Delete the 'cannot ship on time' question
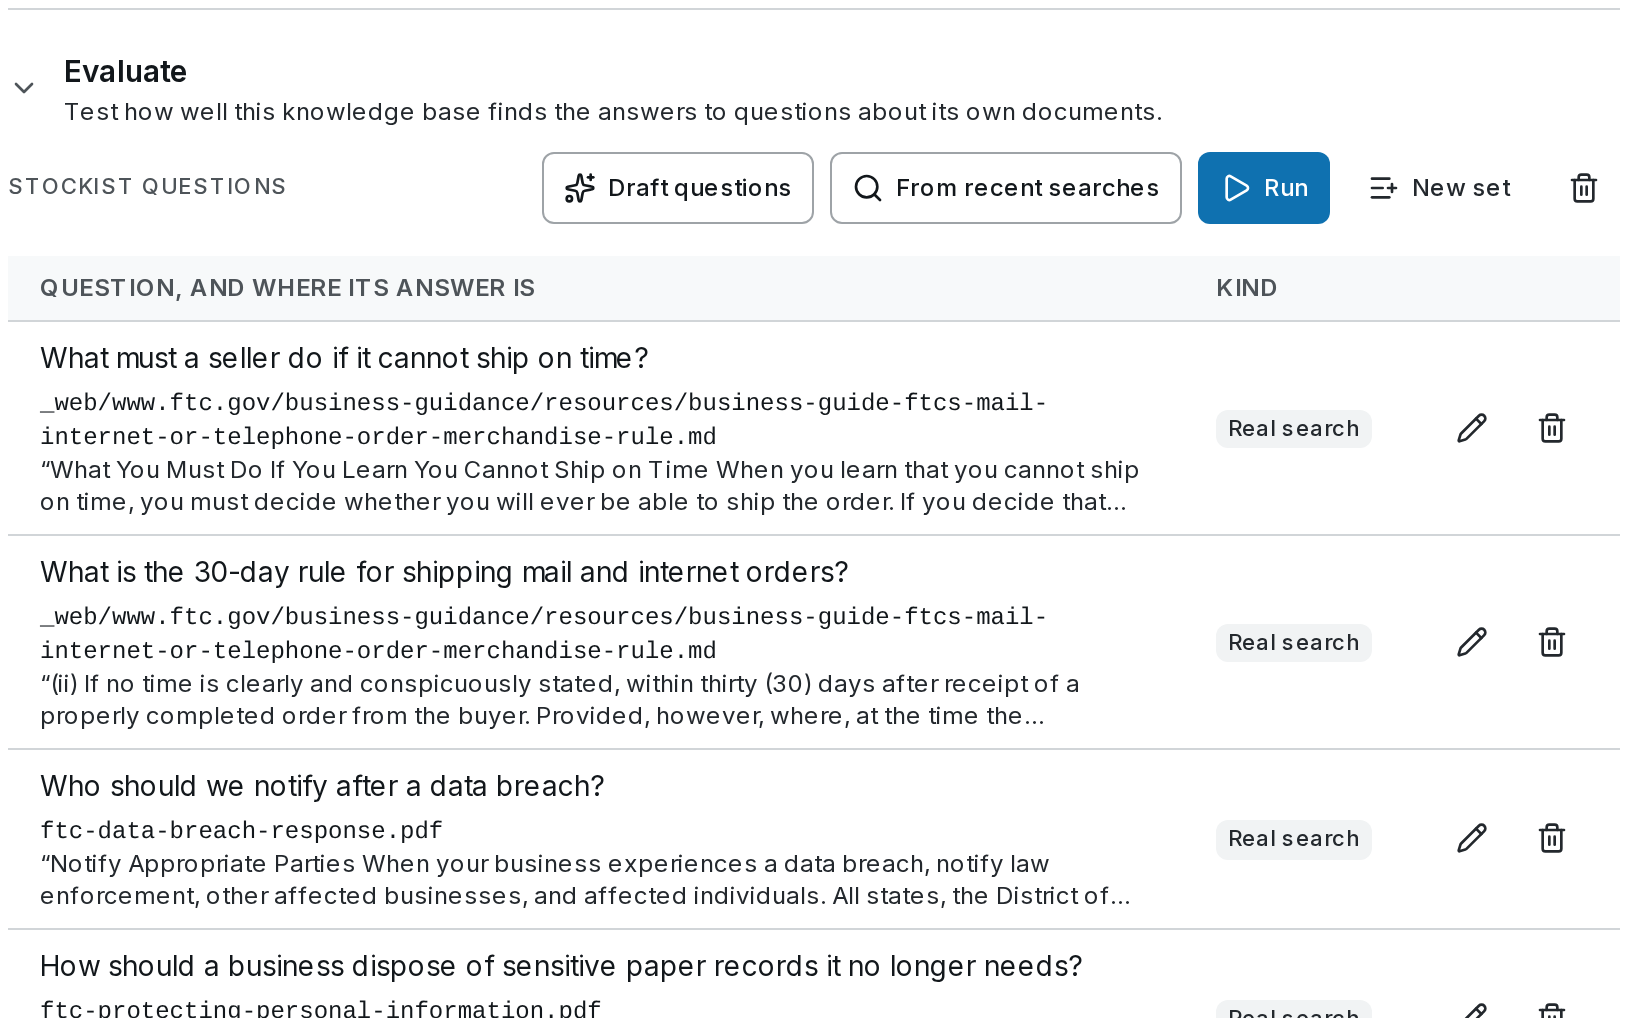The height and width of the screenshot is (1018, 1628). tap(1552, 428)
